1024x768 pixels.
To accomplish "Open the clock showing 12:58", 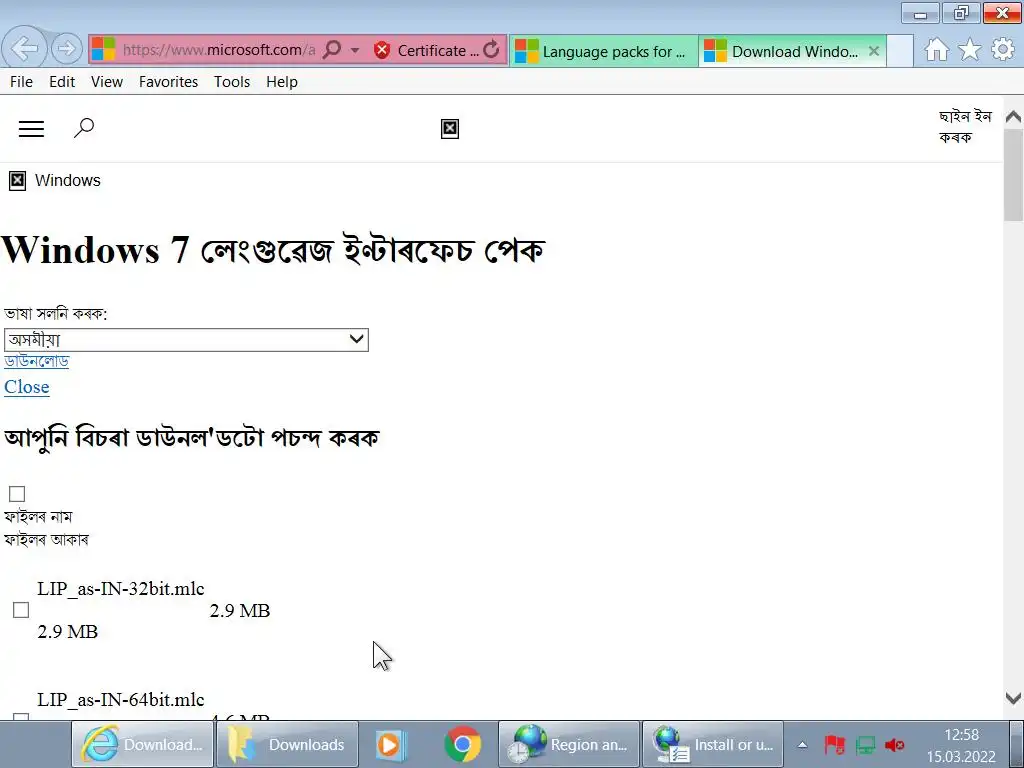I will coord(961,744).
